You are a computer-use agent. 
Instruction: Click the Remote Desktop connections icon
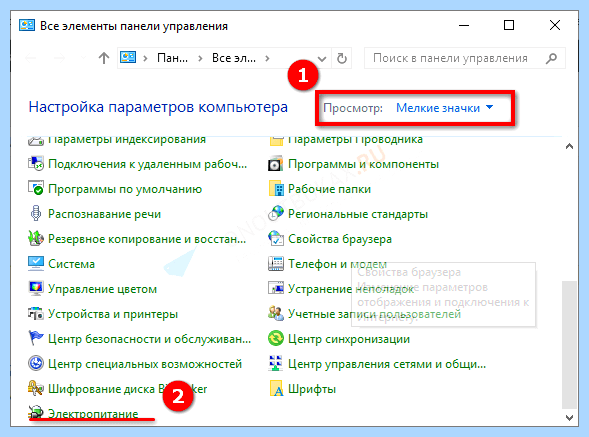point(36,164)
